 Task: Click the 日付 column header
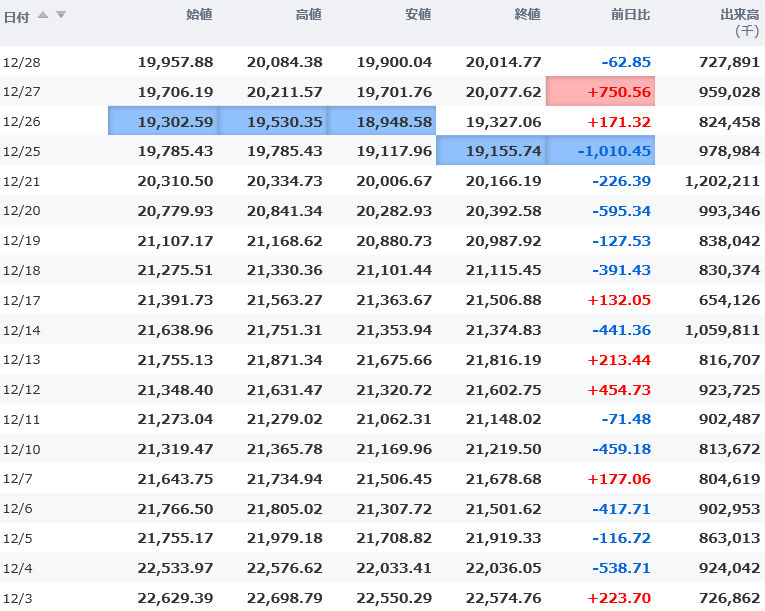(16, 16)
